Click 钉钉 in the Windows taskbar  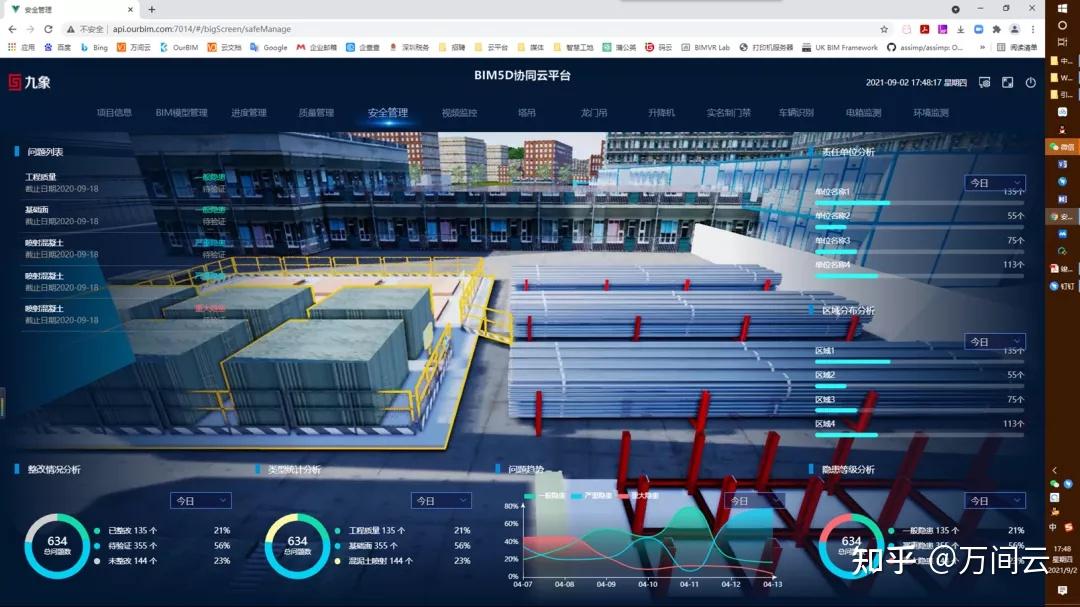click(x=1062, y=286)
